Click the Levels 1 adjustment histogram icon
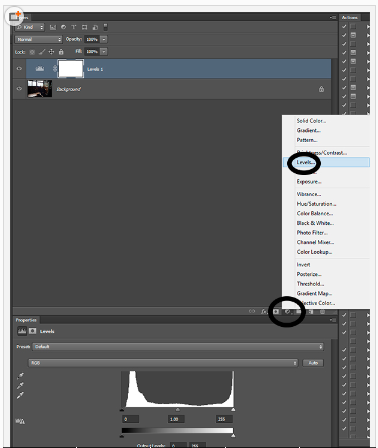Viewport: 378px width, 448px height. click(40, 69)
